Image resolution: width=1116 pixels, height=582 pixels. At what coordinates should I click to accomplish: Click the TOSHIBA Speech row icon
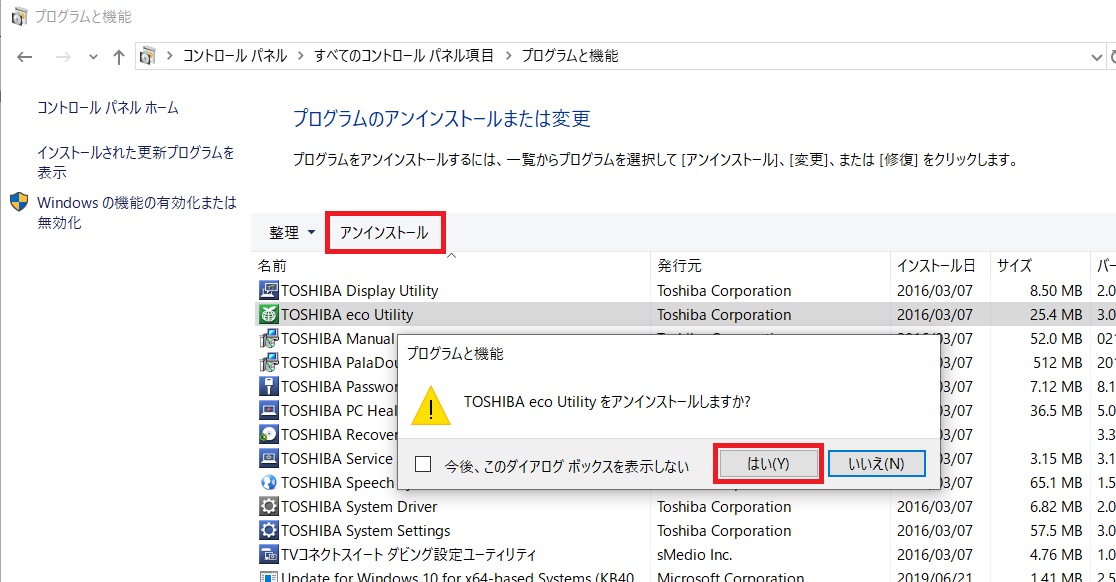point(268,482)
